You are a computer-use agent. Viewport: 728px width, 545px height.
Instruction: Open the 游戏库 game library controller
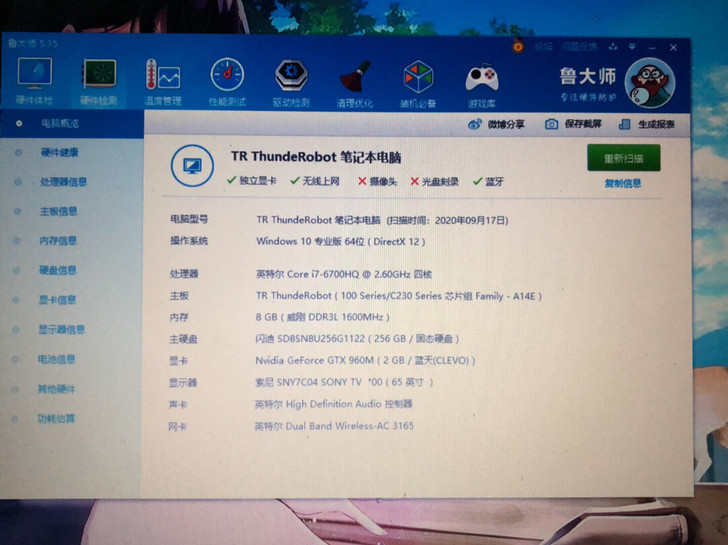482,85
